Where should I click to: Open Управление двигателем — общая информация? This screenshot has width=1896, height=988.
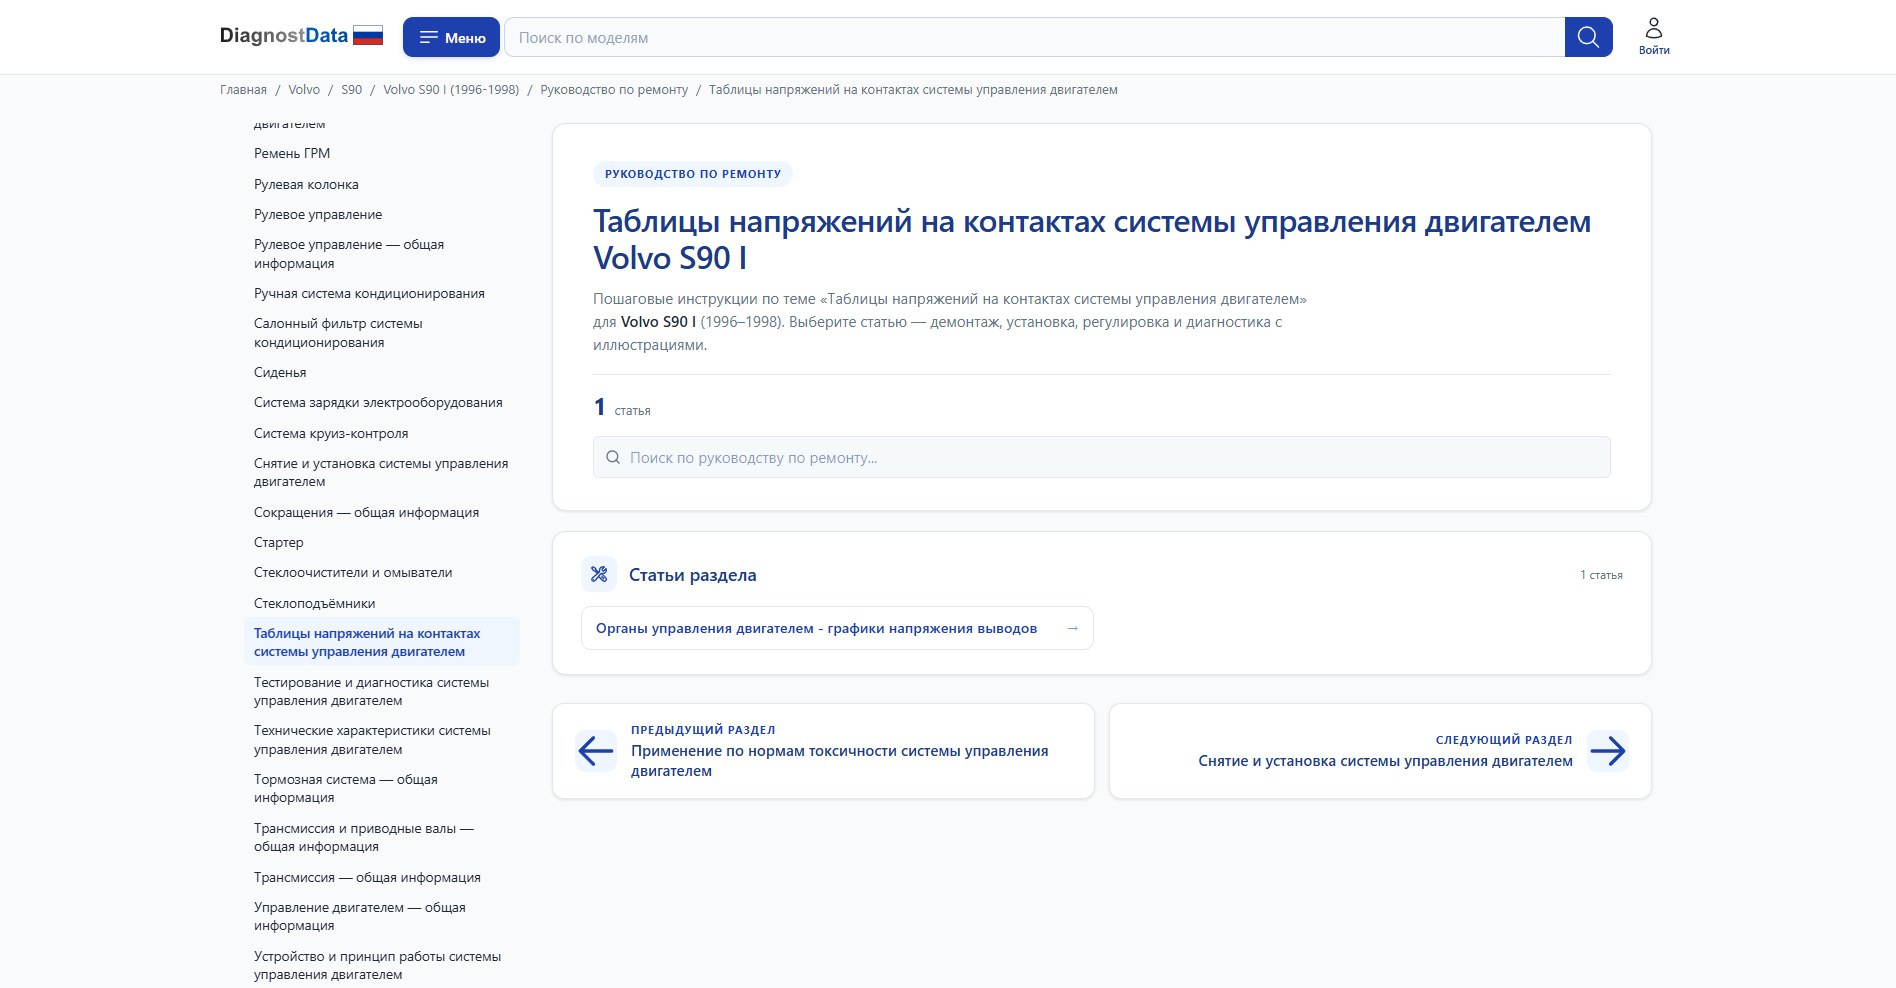pyautogui.click(x=360, y=916)
